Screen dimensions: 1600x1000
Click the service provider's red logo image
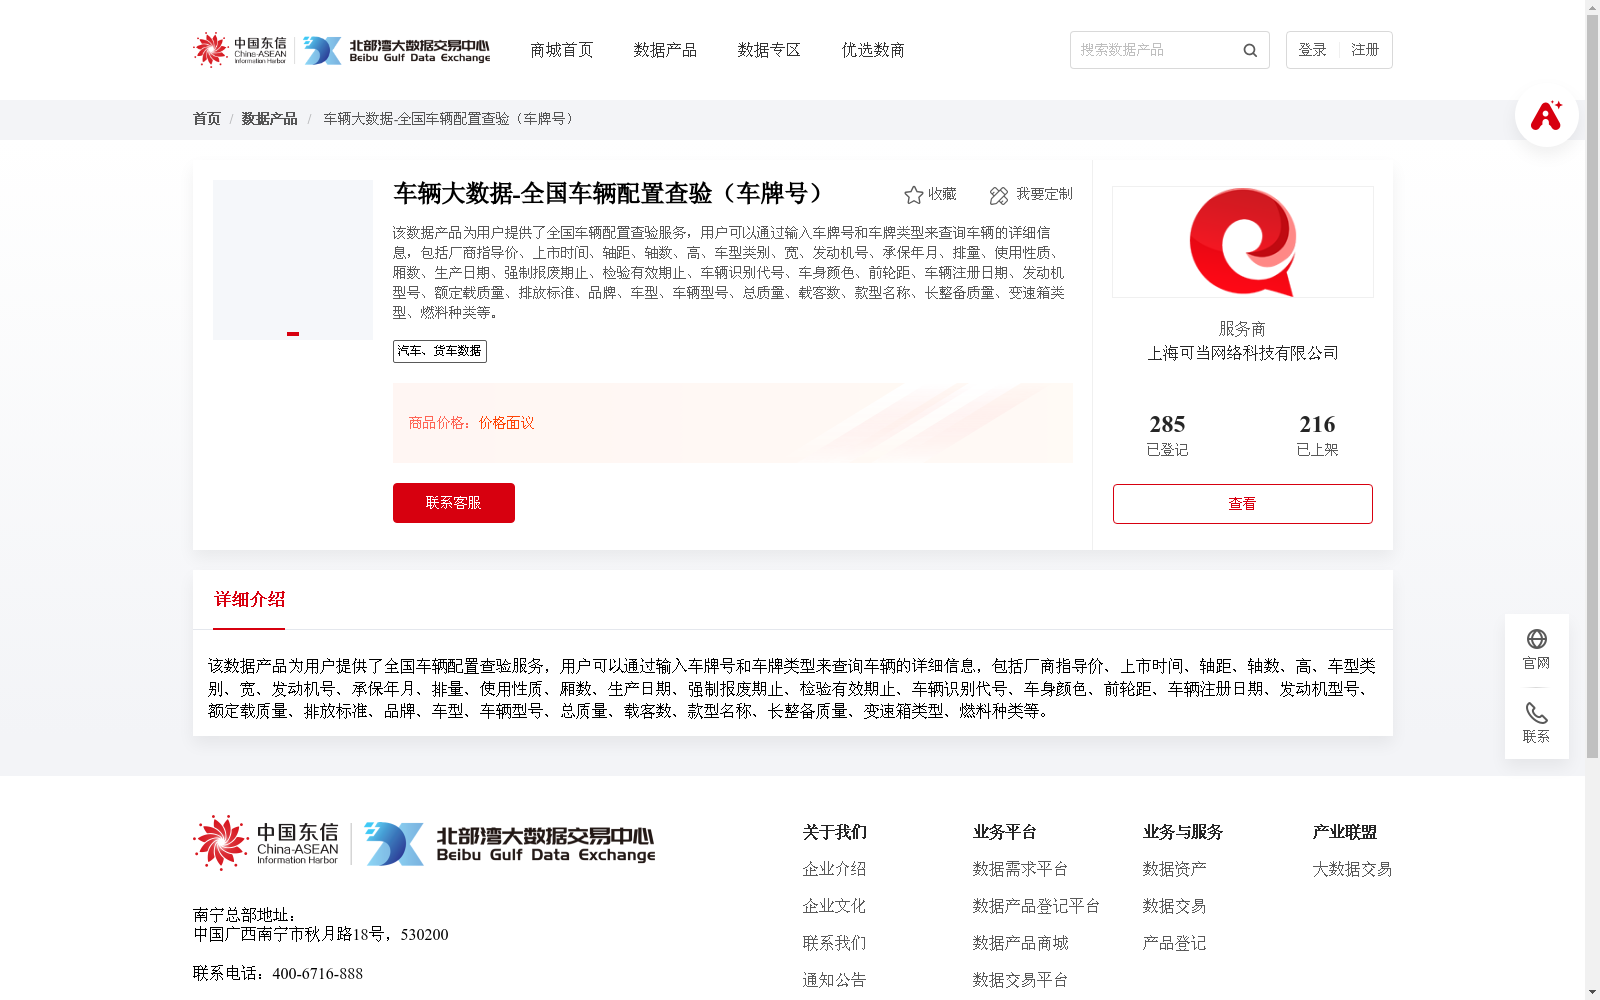(x=1243, y=242)
